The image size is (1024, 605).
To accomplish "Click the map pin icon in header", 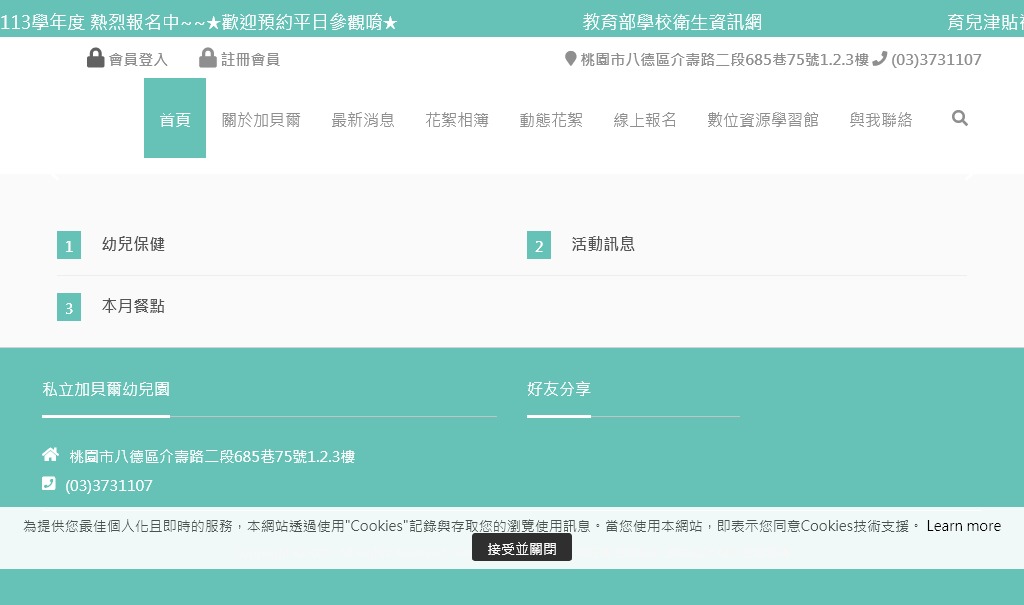I will coord(571,59).
